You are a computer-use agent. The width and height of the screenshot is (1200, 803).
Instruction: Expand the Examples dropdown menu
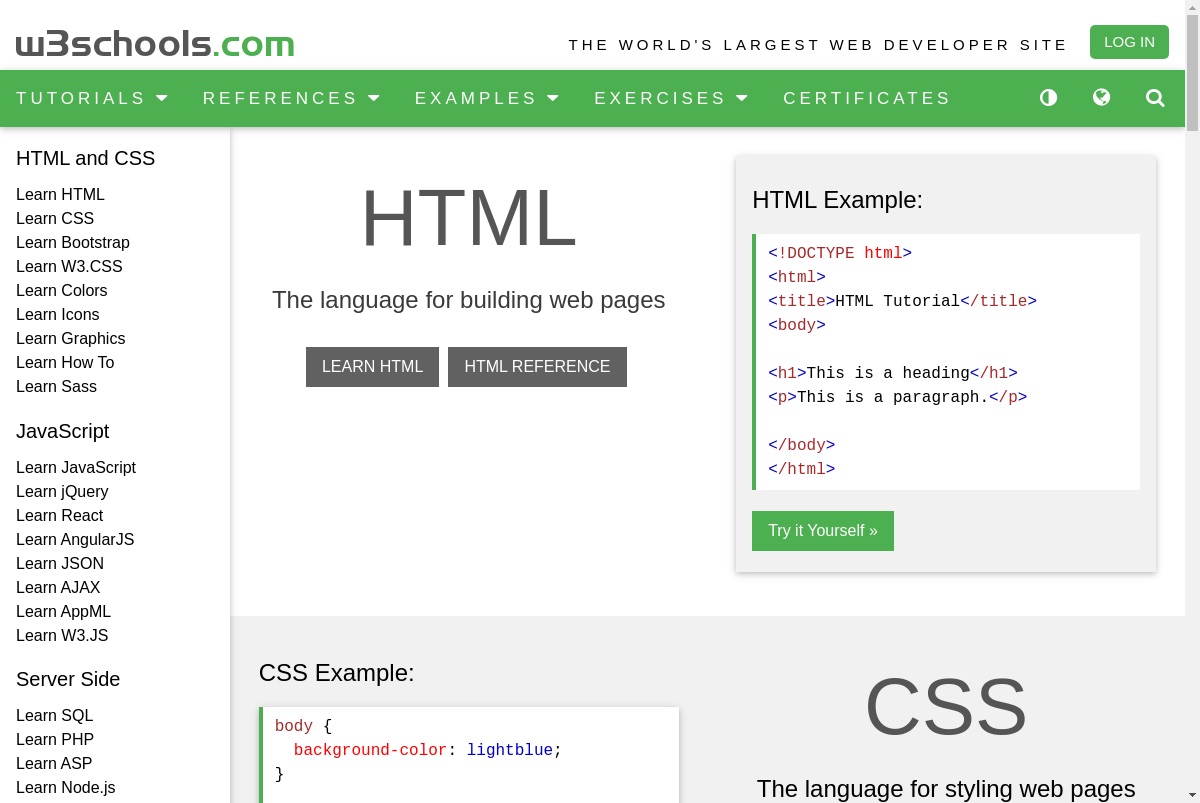(x=487, y=98)
